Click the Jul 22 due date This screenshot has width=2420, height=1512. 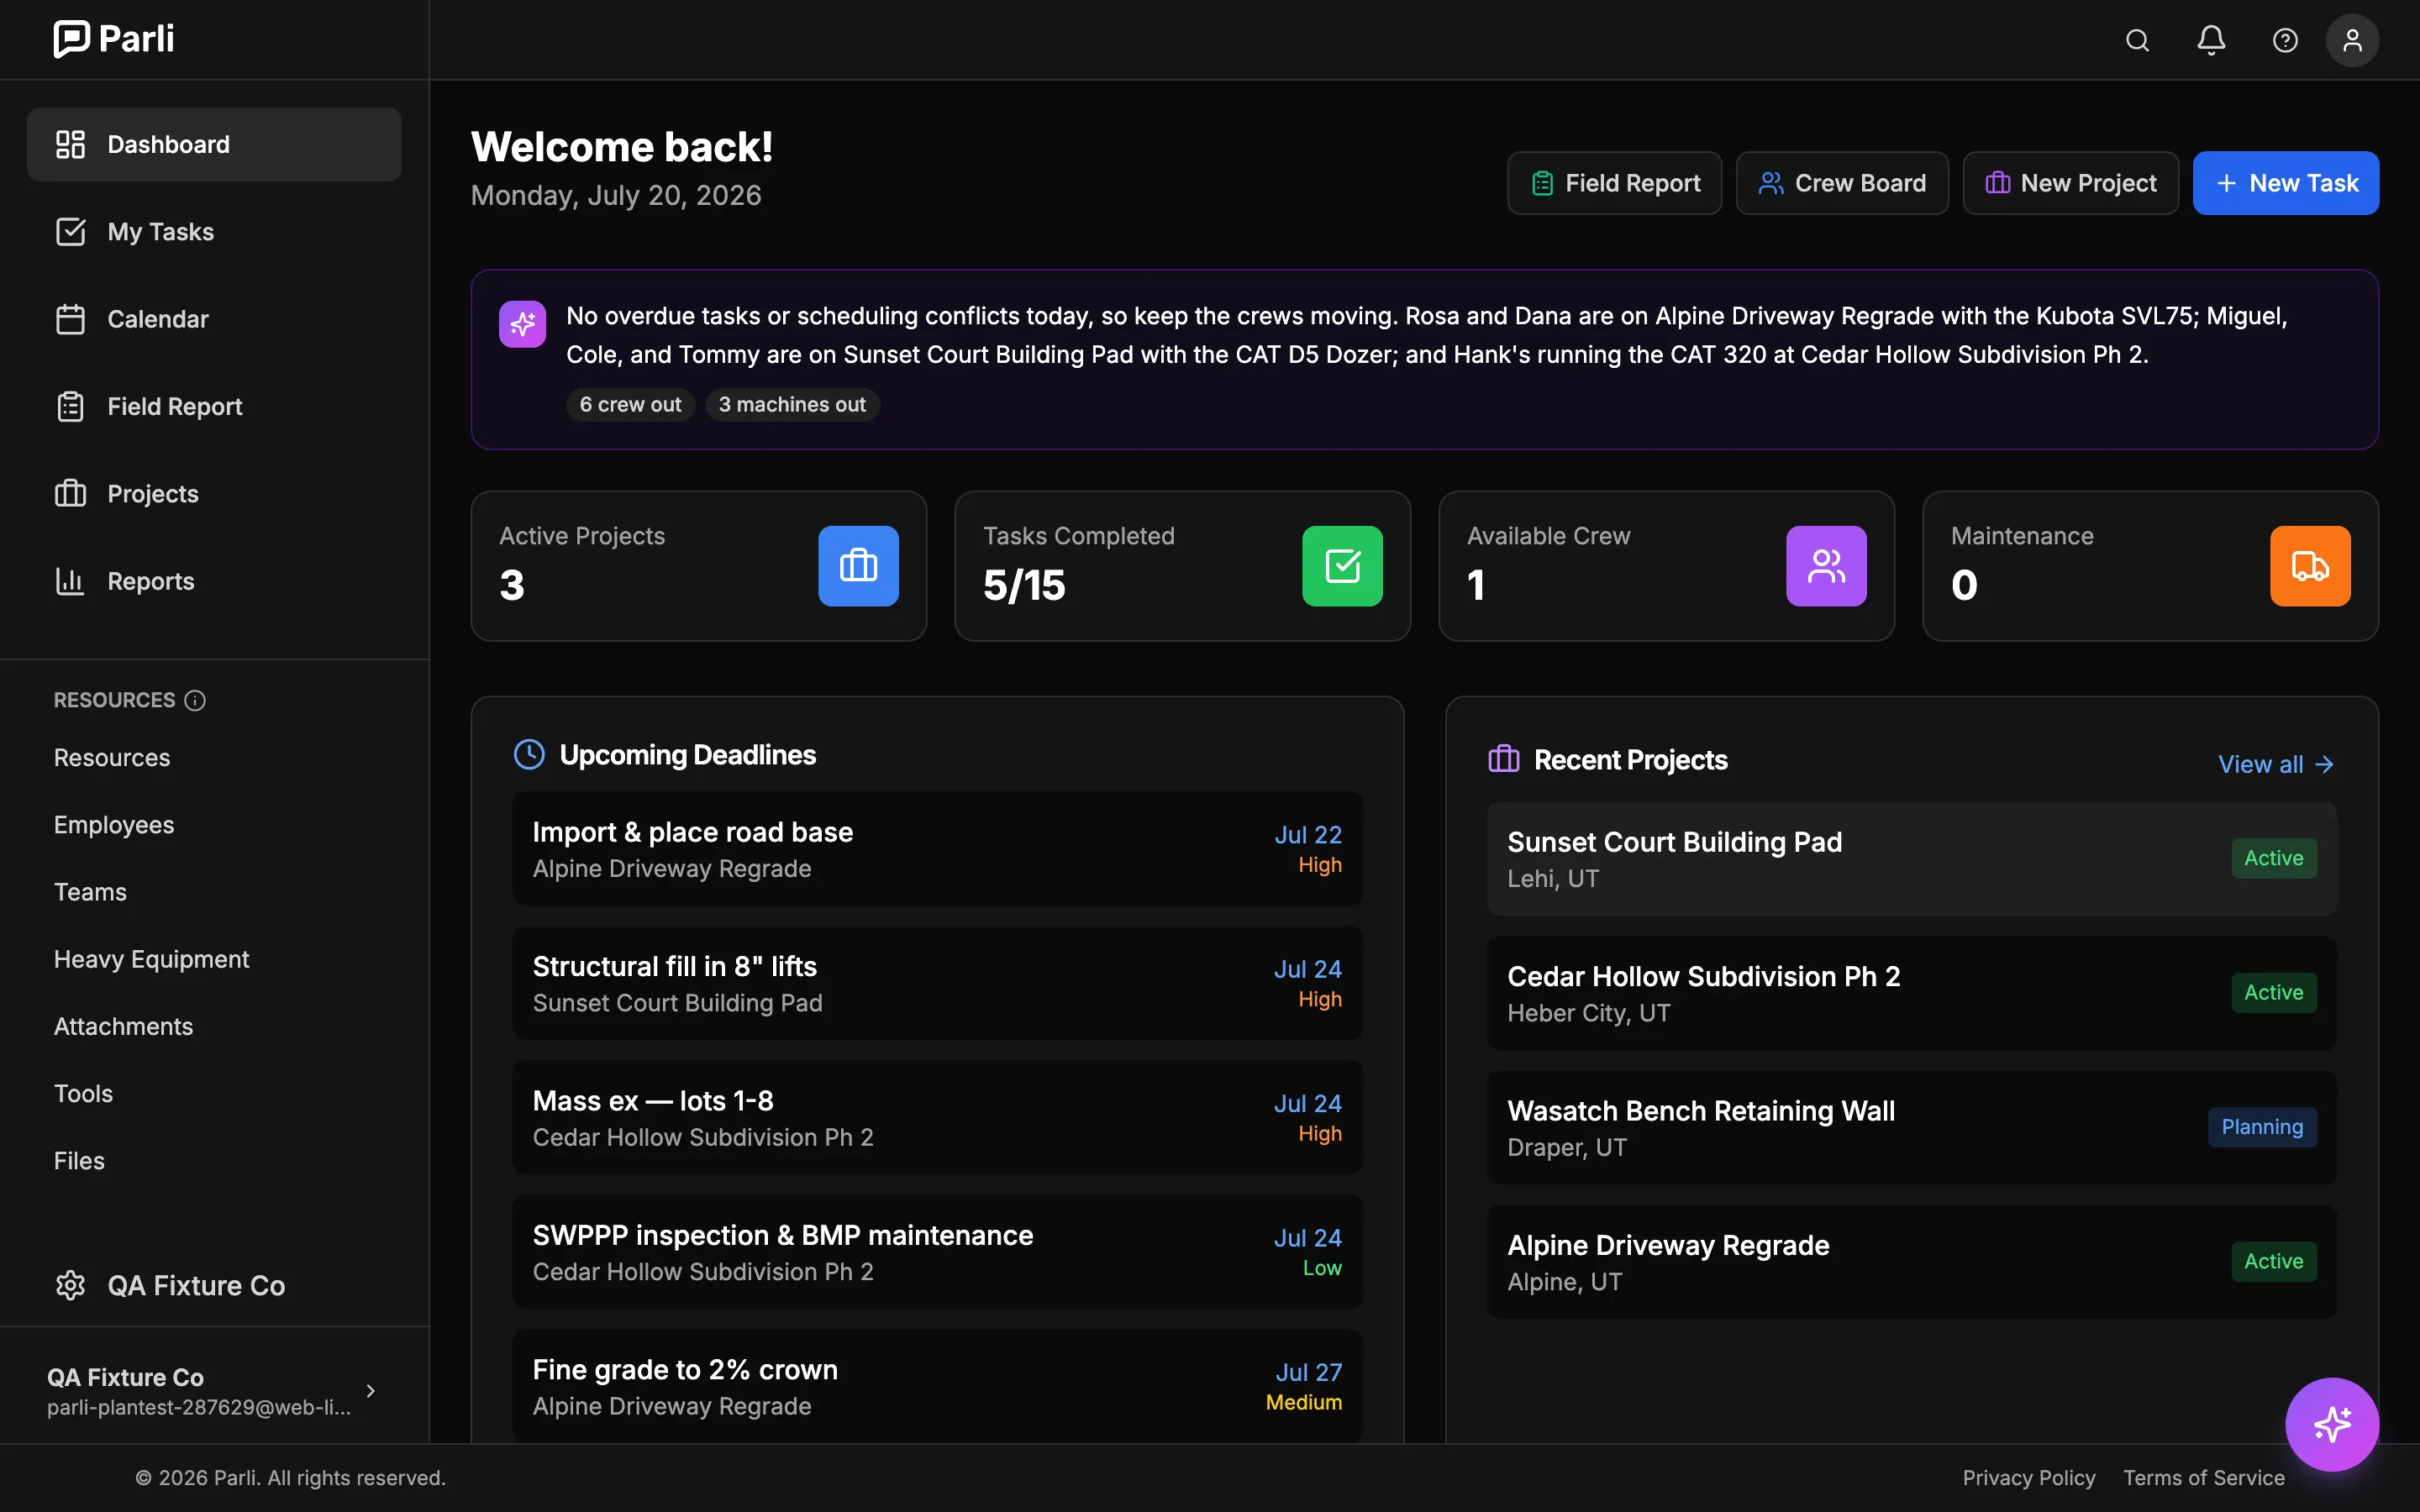[1308, 835]
